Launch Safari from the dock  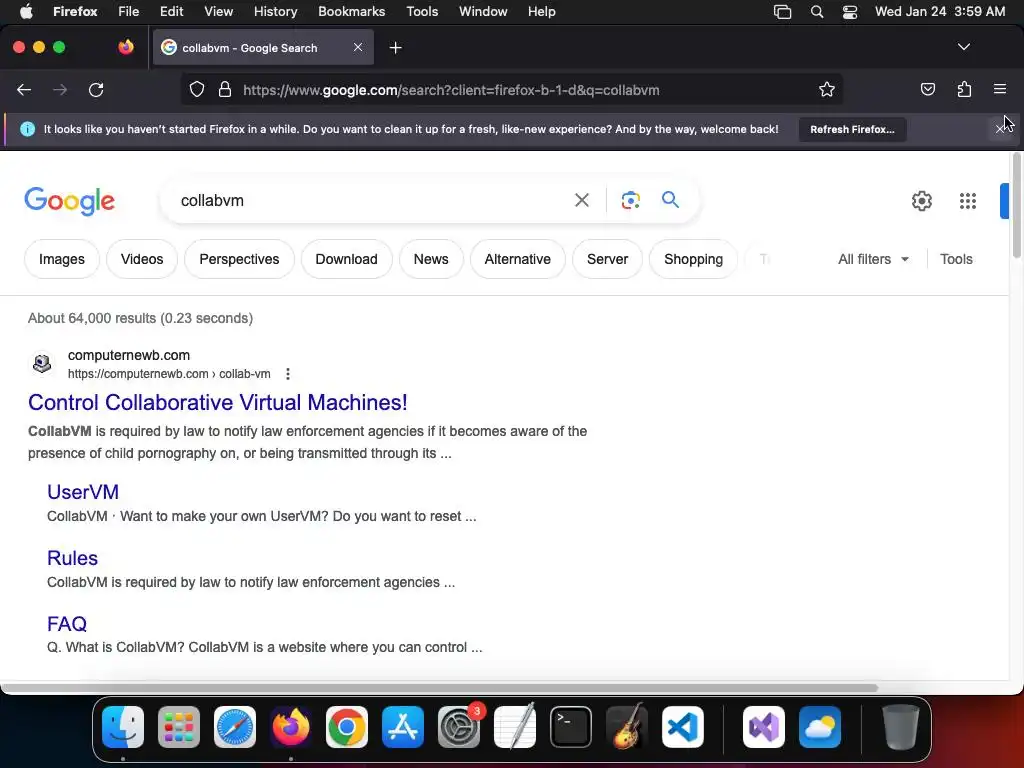pyautogui.click(x=235, y=727)
